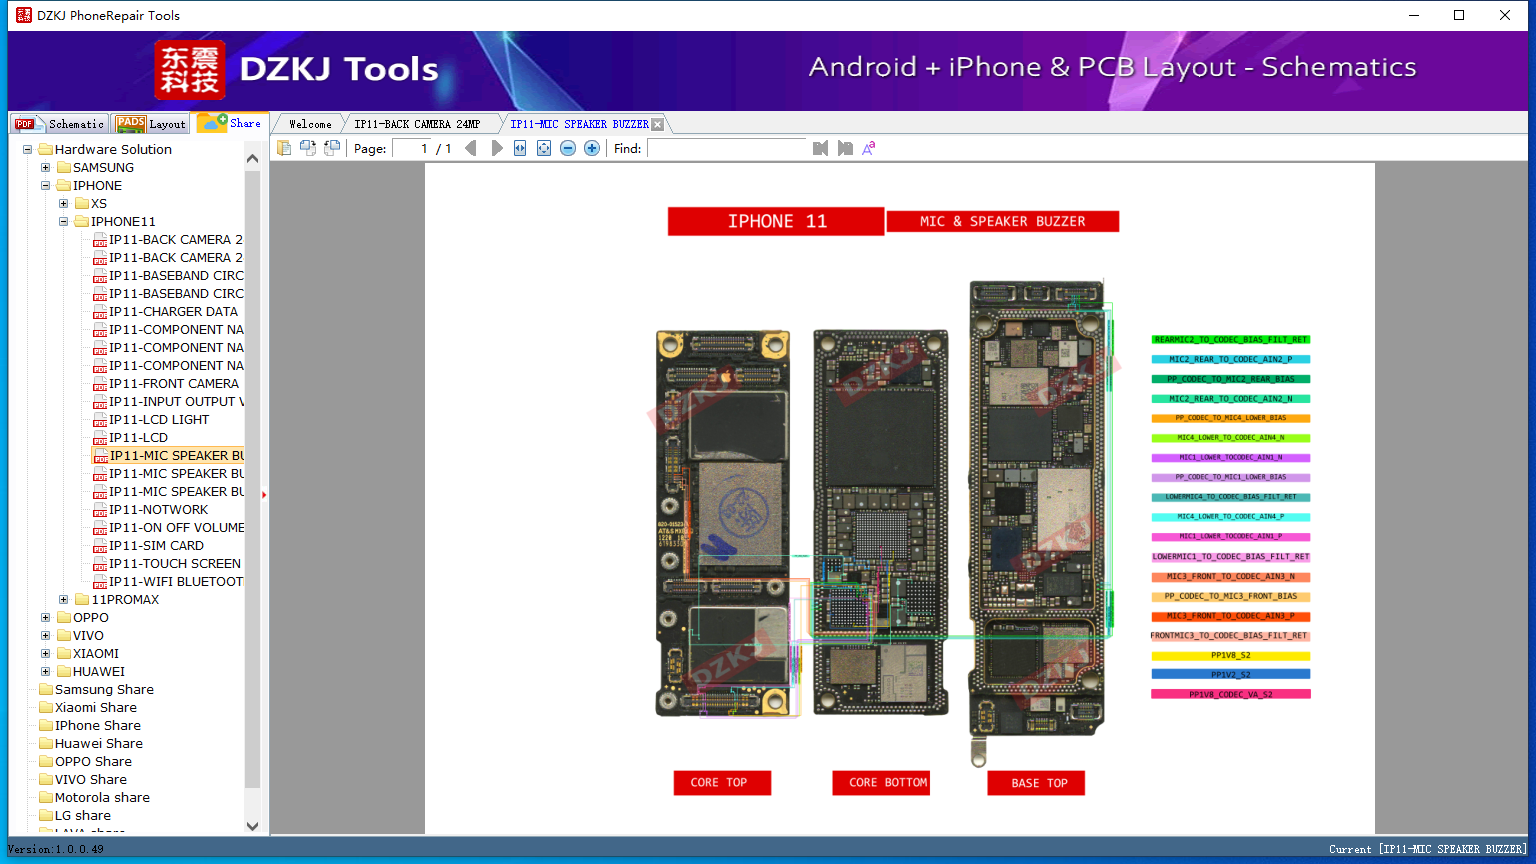Click the fit page icon
1536x864 pixels.
pyautogui.click(x=544, y=148)
